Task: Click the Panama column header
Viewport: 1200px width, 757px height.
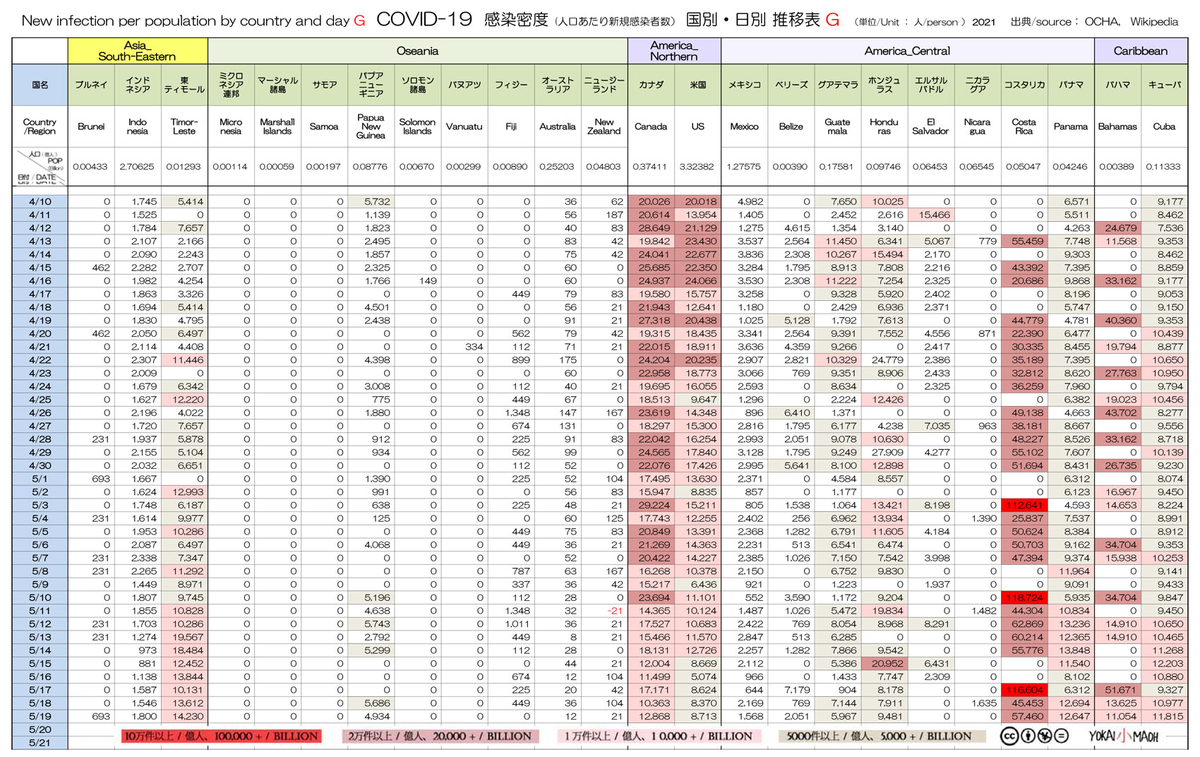Action: (x=1070, y=127)
